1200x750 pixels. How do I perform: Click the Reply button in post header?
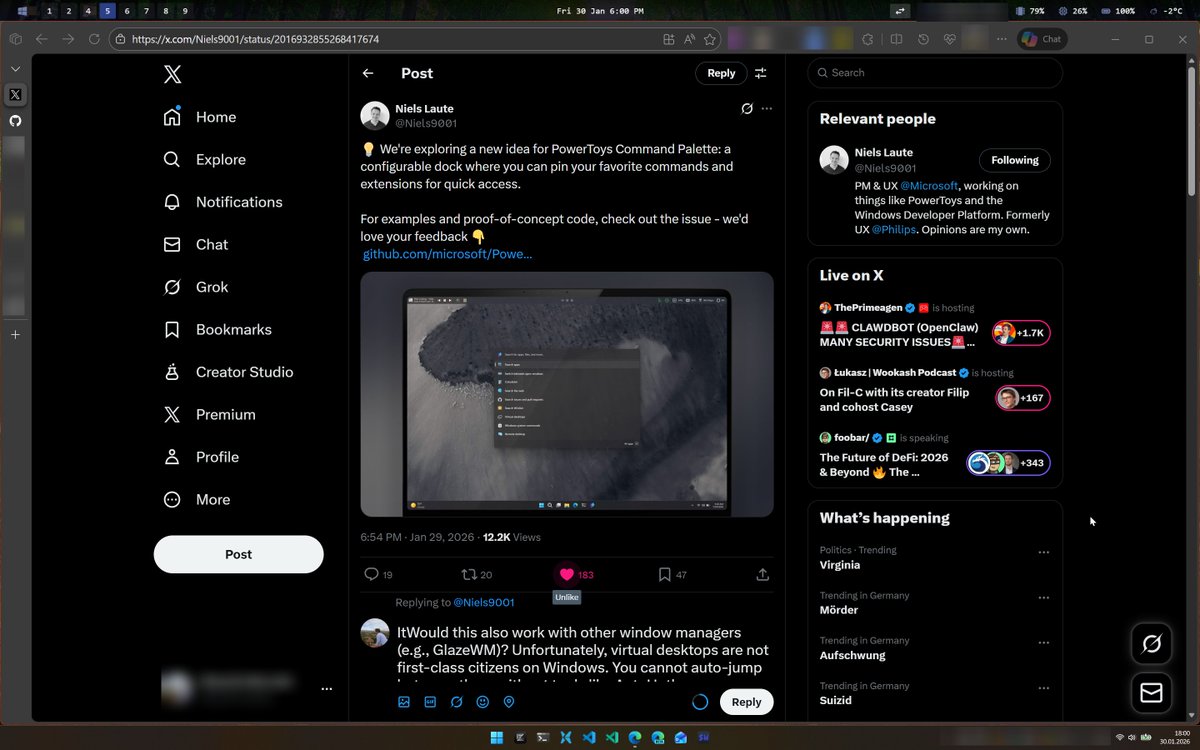[x=721, y=73]
